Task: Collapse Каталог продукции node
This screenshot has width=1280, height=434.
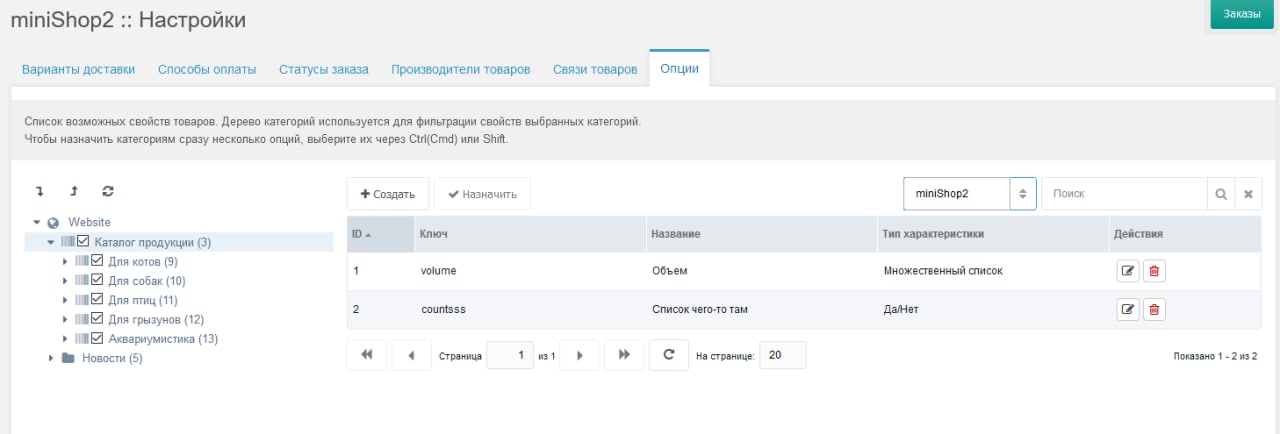Action: coord(51,242)
